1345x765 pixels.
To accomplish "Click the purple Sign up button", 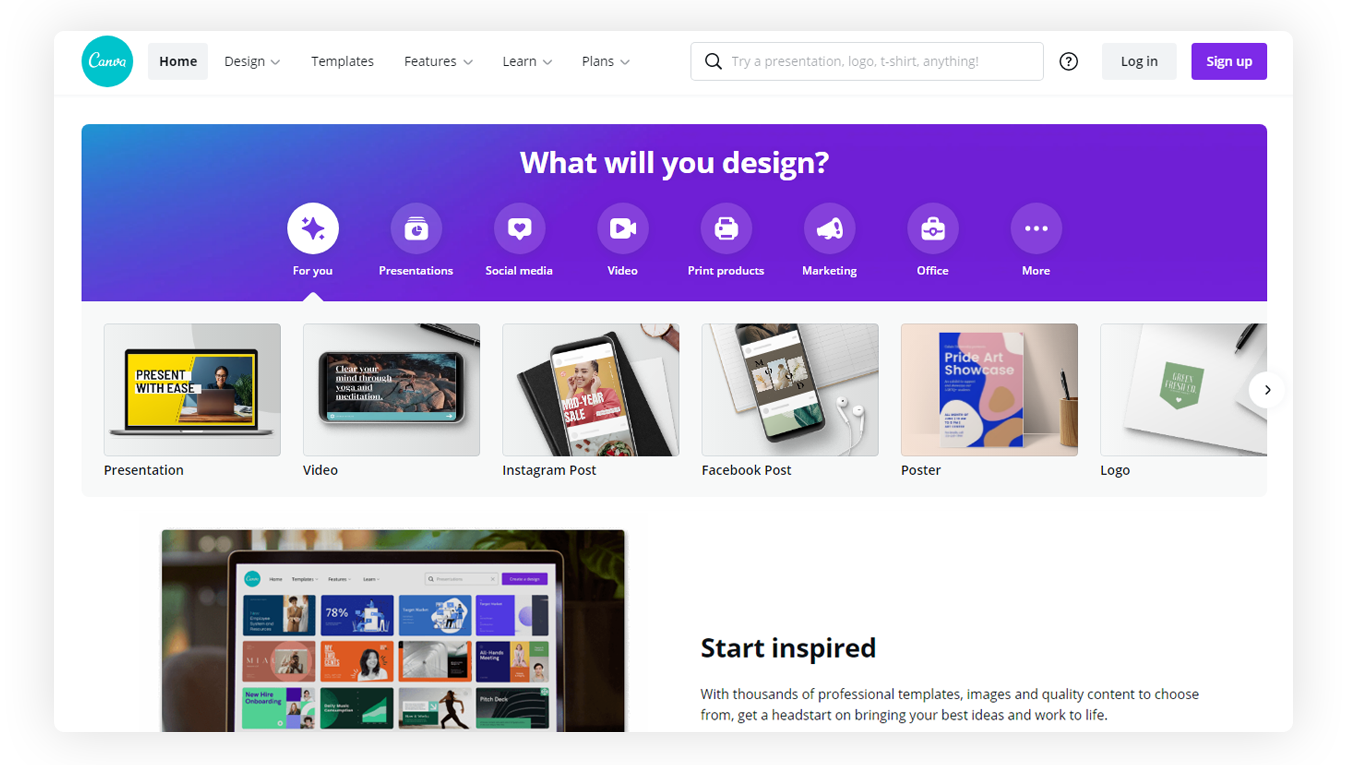I will coord(1229,61).
